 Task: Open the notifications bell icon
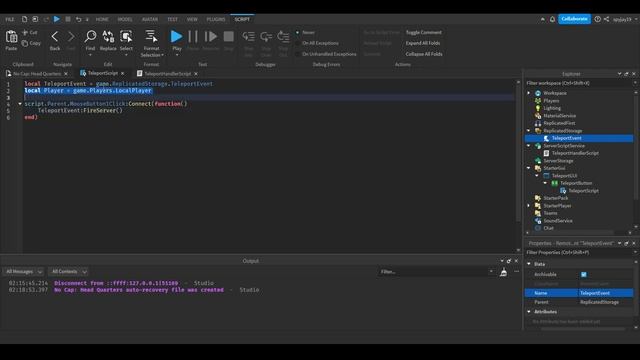point(552,19)
